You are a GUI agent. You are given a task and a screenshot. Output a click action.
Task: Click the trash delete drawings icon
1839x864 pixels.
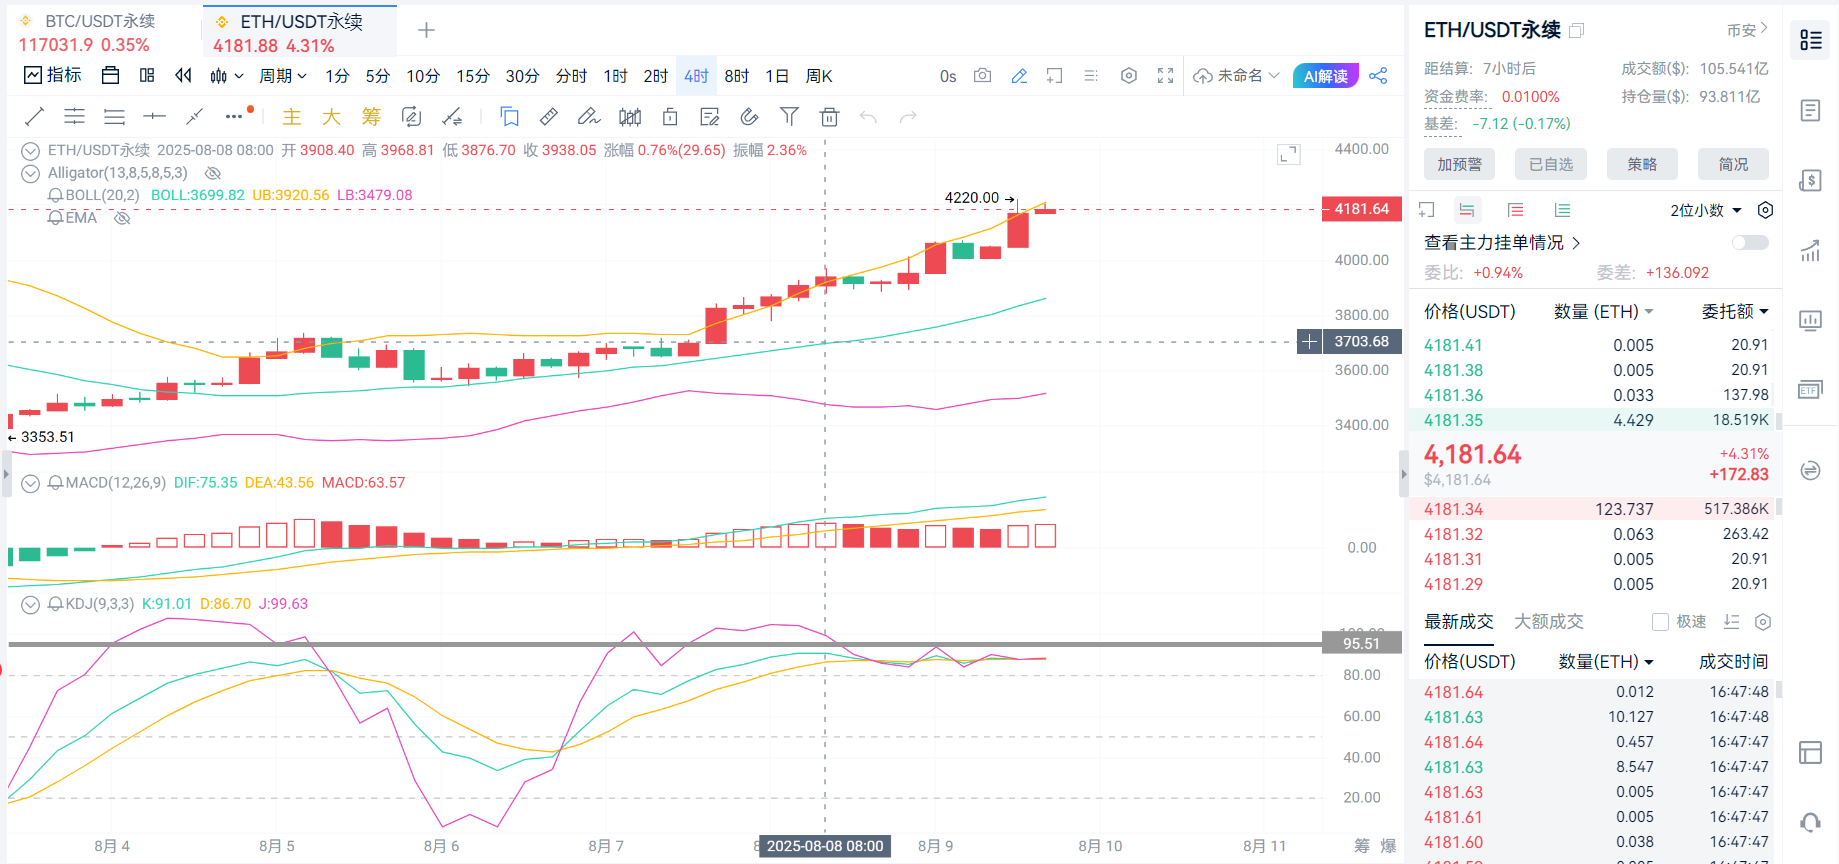tap(829, 117)
